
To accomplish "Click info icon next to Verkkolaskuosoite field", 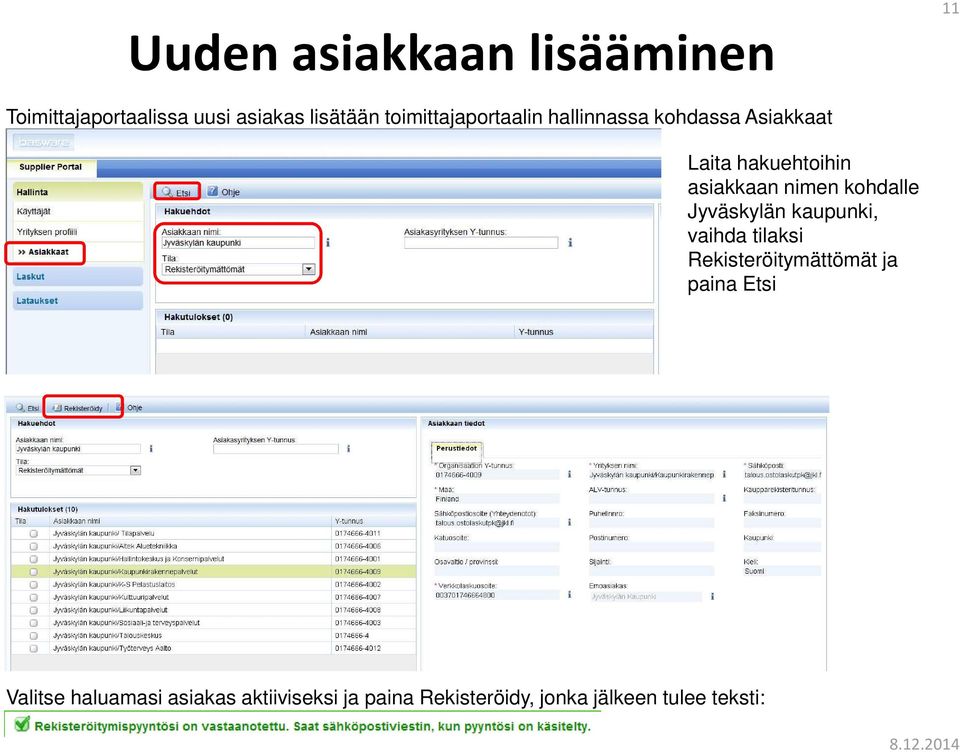I will 569,594.
